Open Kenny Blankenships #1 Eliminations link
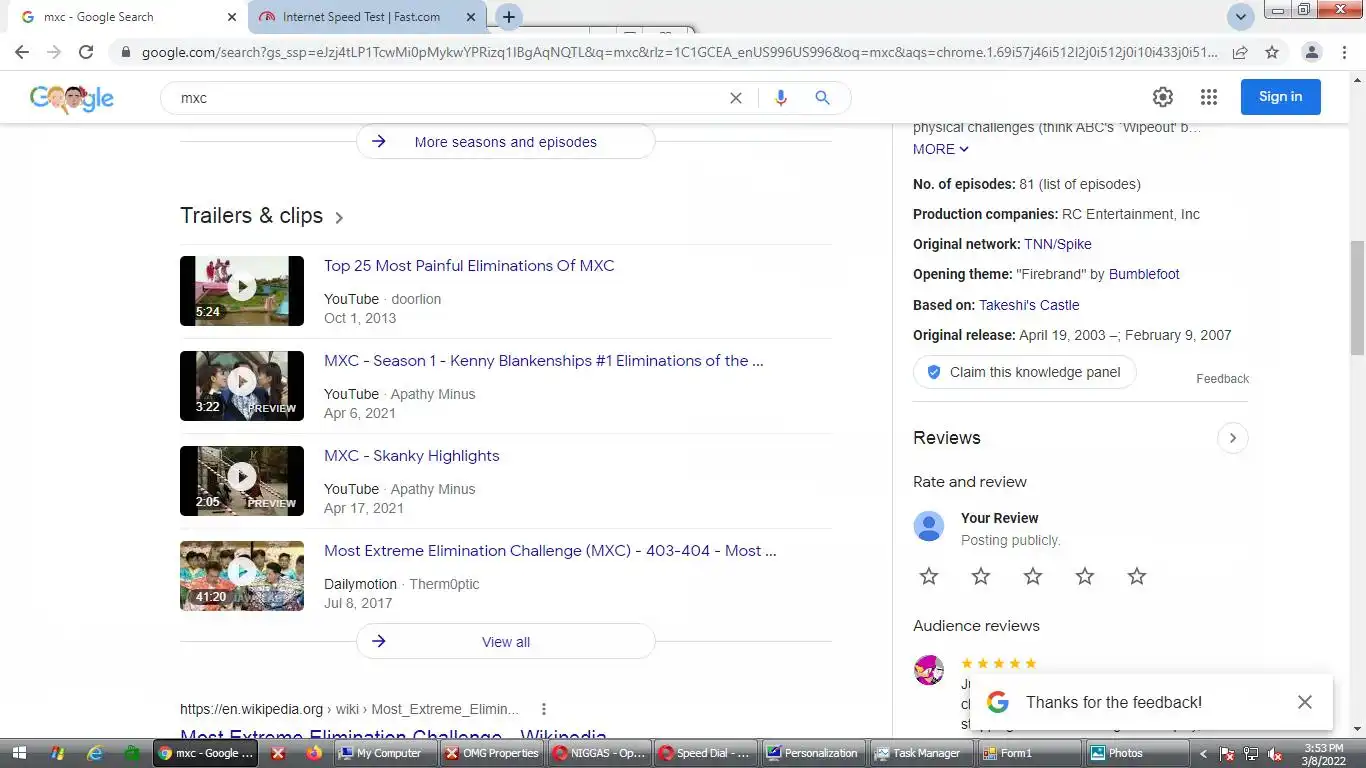The image size is (1366, 768). pos(544,361)
